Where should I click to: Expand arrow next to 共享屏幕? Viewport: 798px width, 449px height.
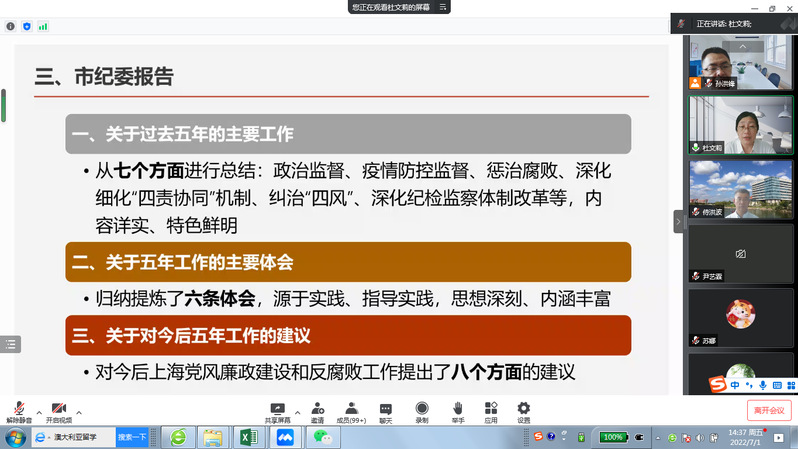pos(299,411)
